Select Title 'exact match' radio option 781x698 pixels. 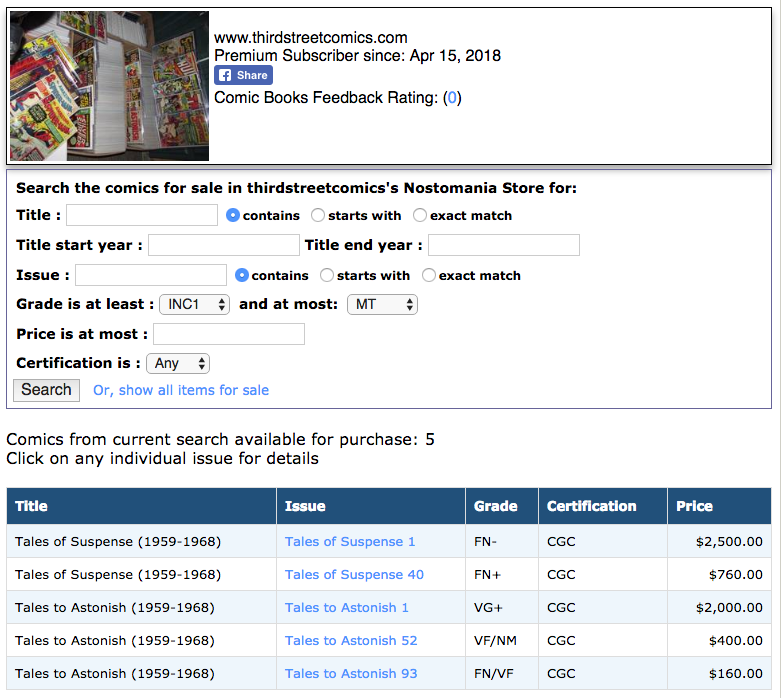(420, 215)
